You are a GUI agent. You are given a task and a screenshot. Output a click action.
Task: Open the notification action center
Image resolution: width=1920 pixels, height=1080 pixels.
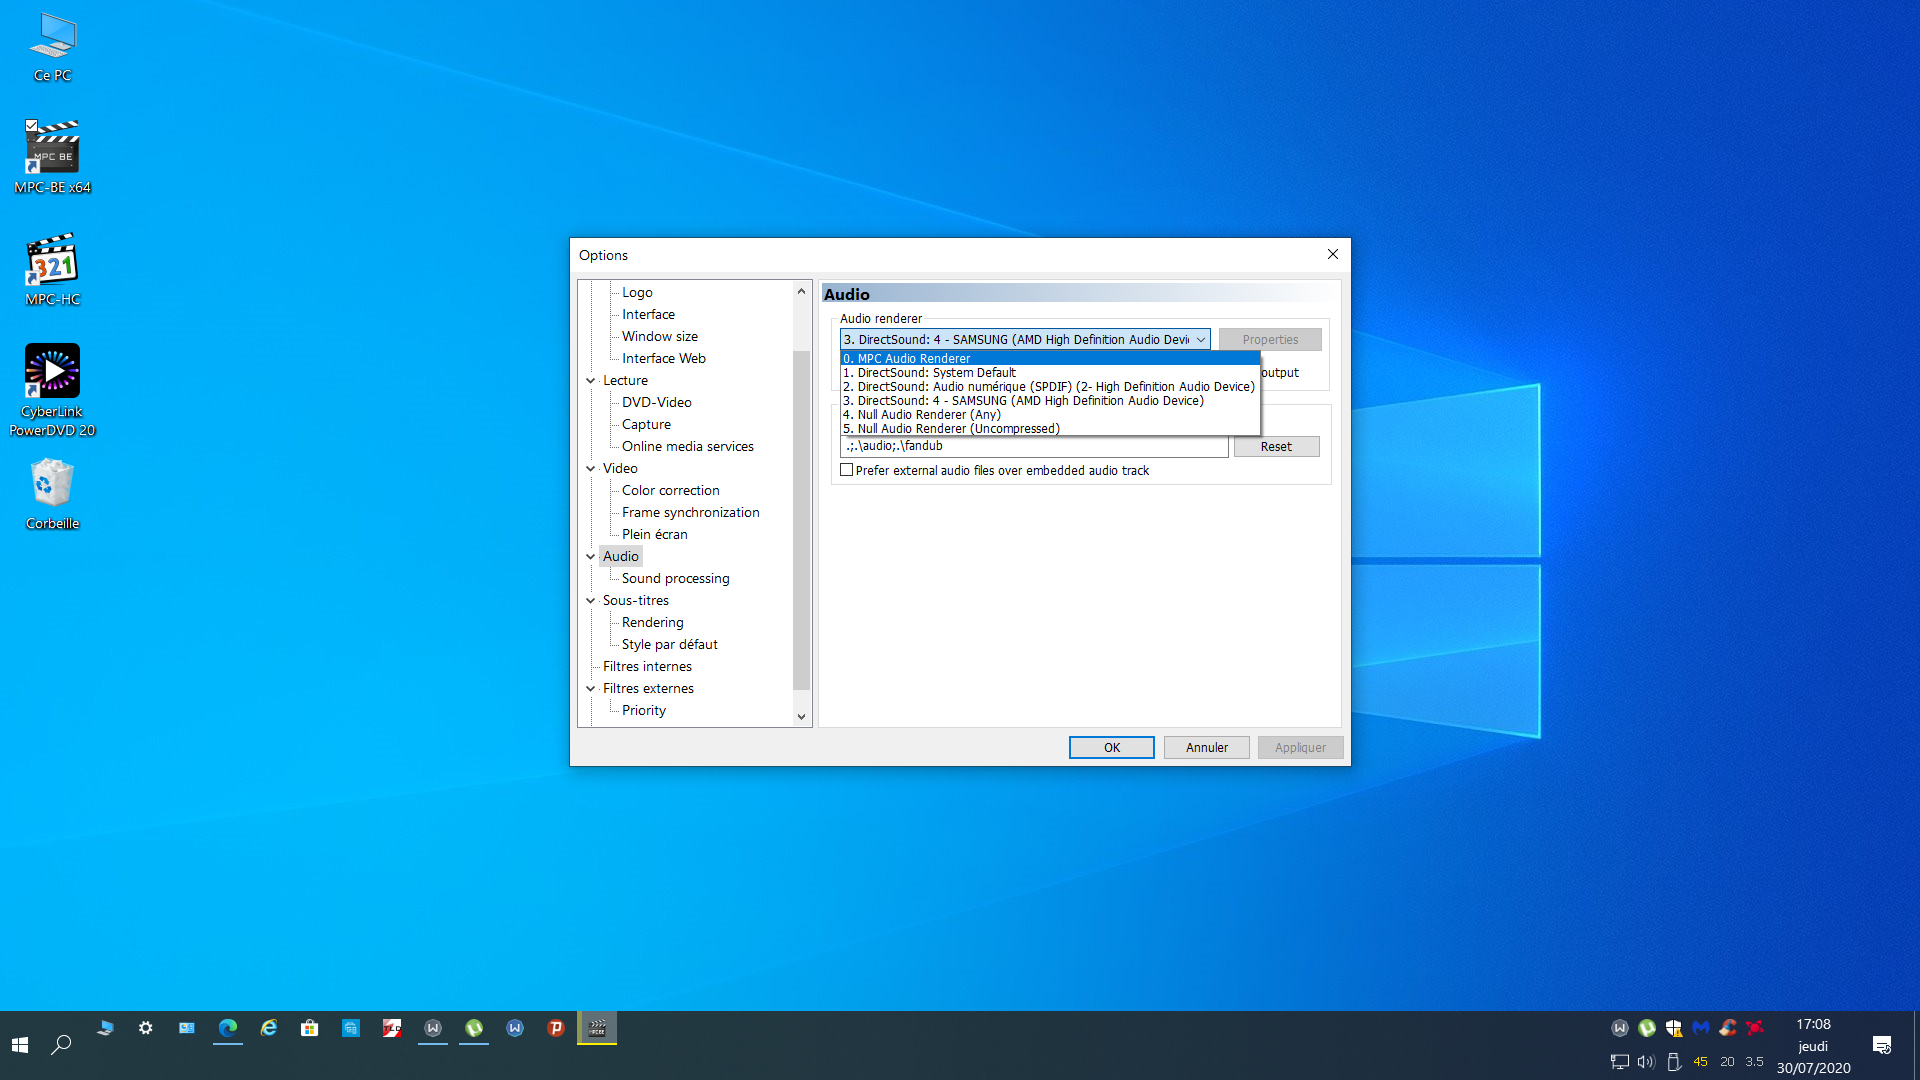tap(1882, 1045)
